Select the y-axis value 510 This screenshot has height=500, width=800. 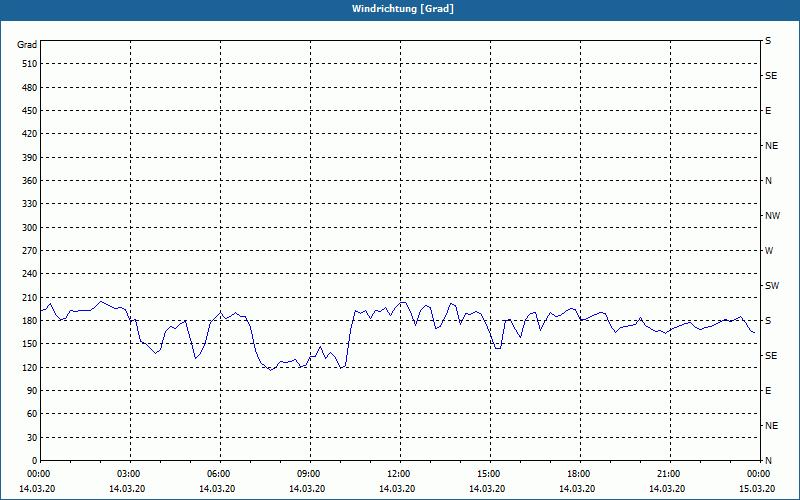coord(30,64)
